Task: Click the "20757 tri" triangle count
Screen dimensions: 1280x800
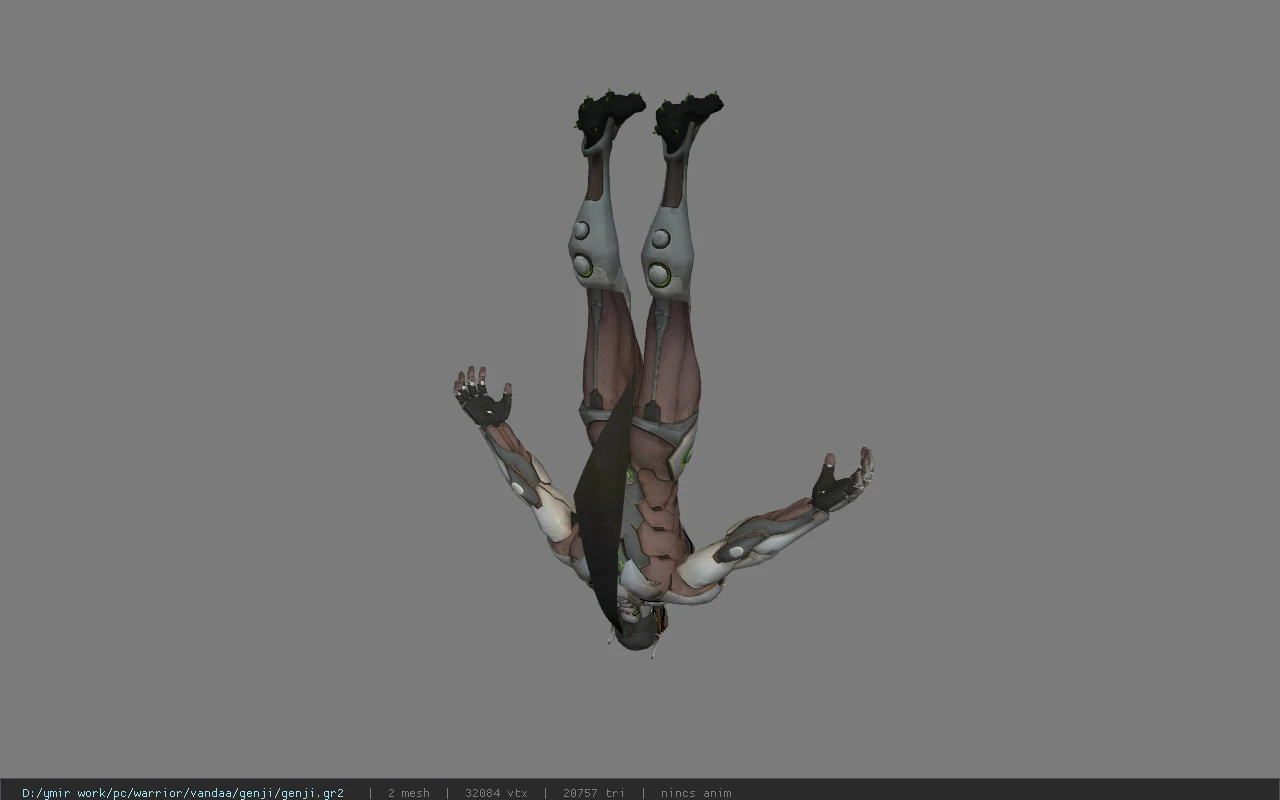Action: [x=594, y=793]
